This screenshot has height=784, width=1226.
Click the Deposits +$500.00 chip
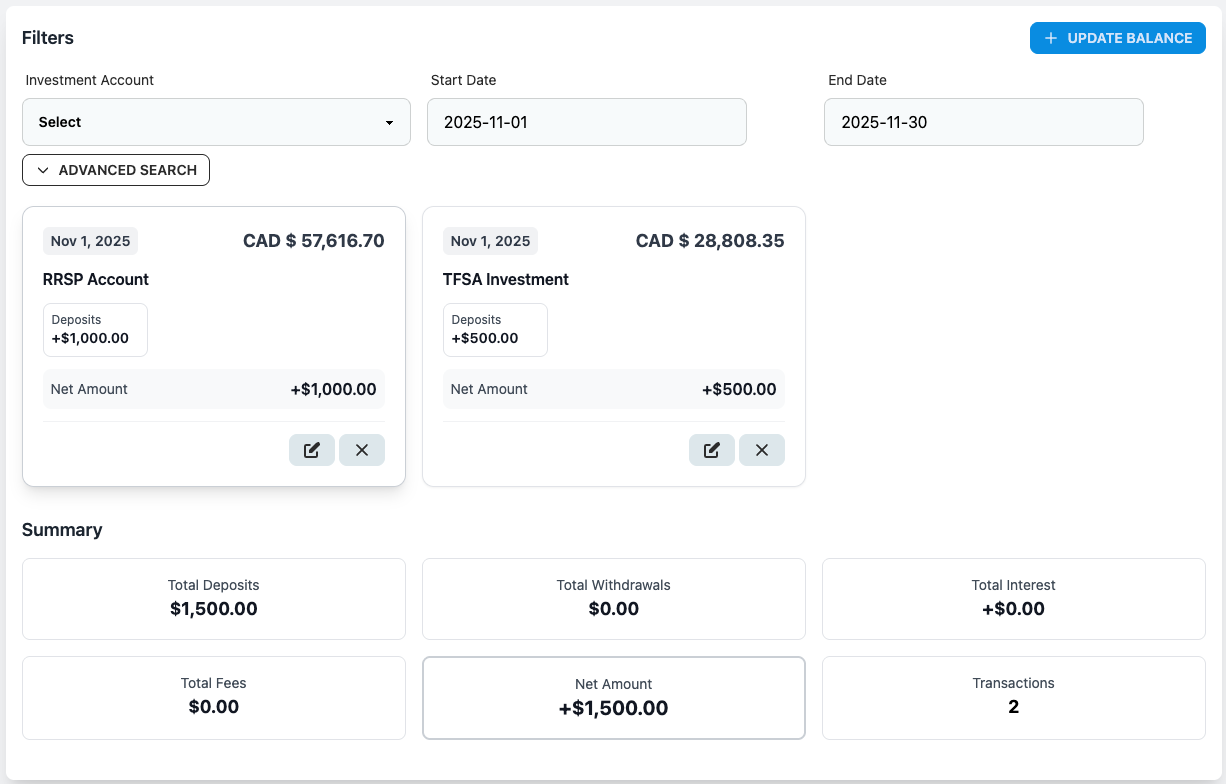tap(495, 330)
